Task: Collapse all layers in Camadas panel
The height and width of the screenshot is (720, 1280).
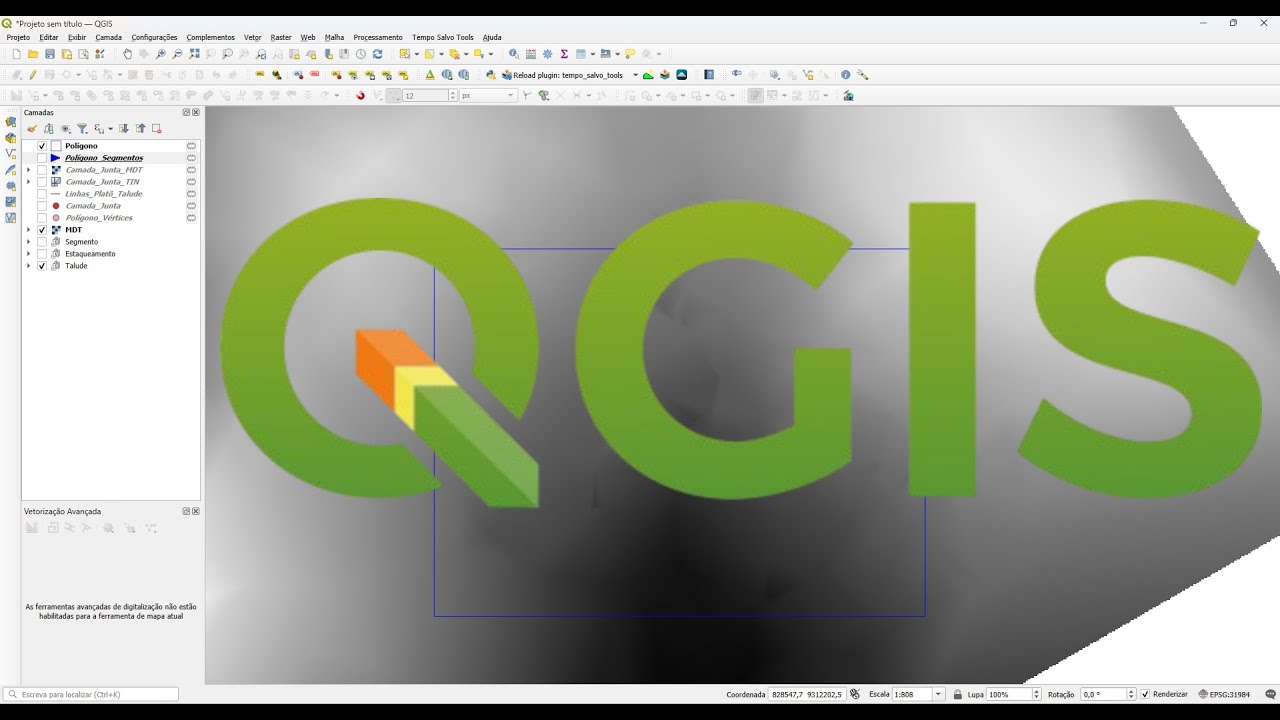Action: pyautogui.click(x=140, y=128)
